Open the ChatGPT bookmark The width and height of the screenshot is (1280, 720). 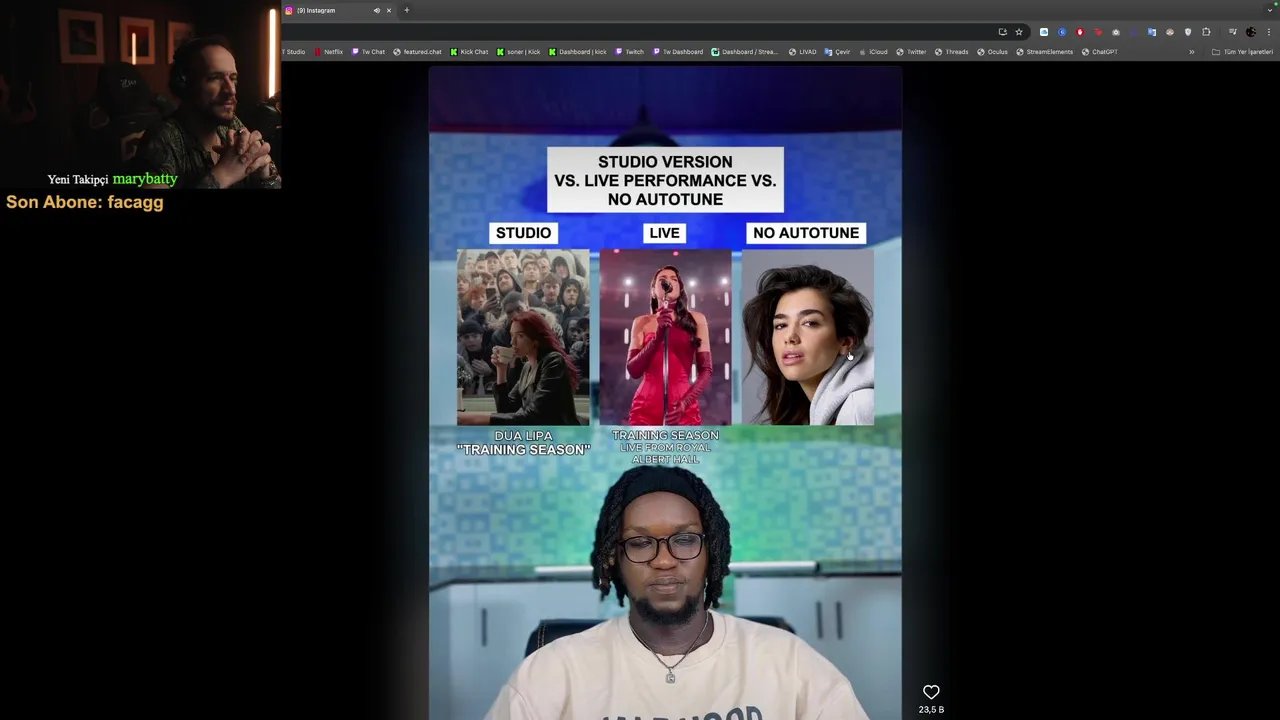coord(1099,52)
